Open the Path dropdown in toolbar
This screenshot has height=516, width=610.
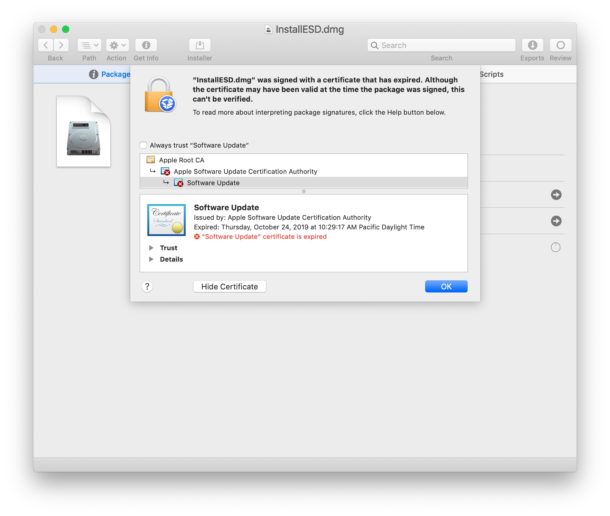click(x=89, y=45)
